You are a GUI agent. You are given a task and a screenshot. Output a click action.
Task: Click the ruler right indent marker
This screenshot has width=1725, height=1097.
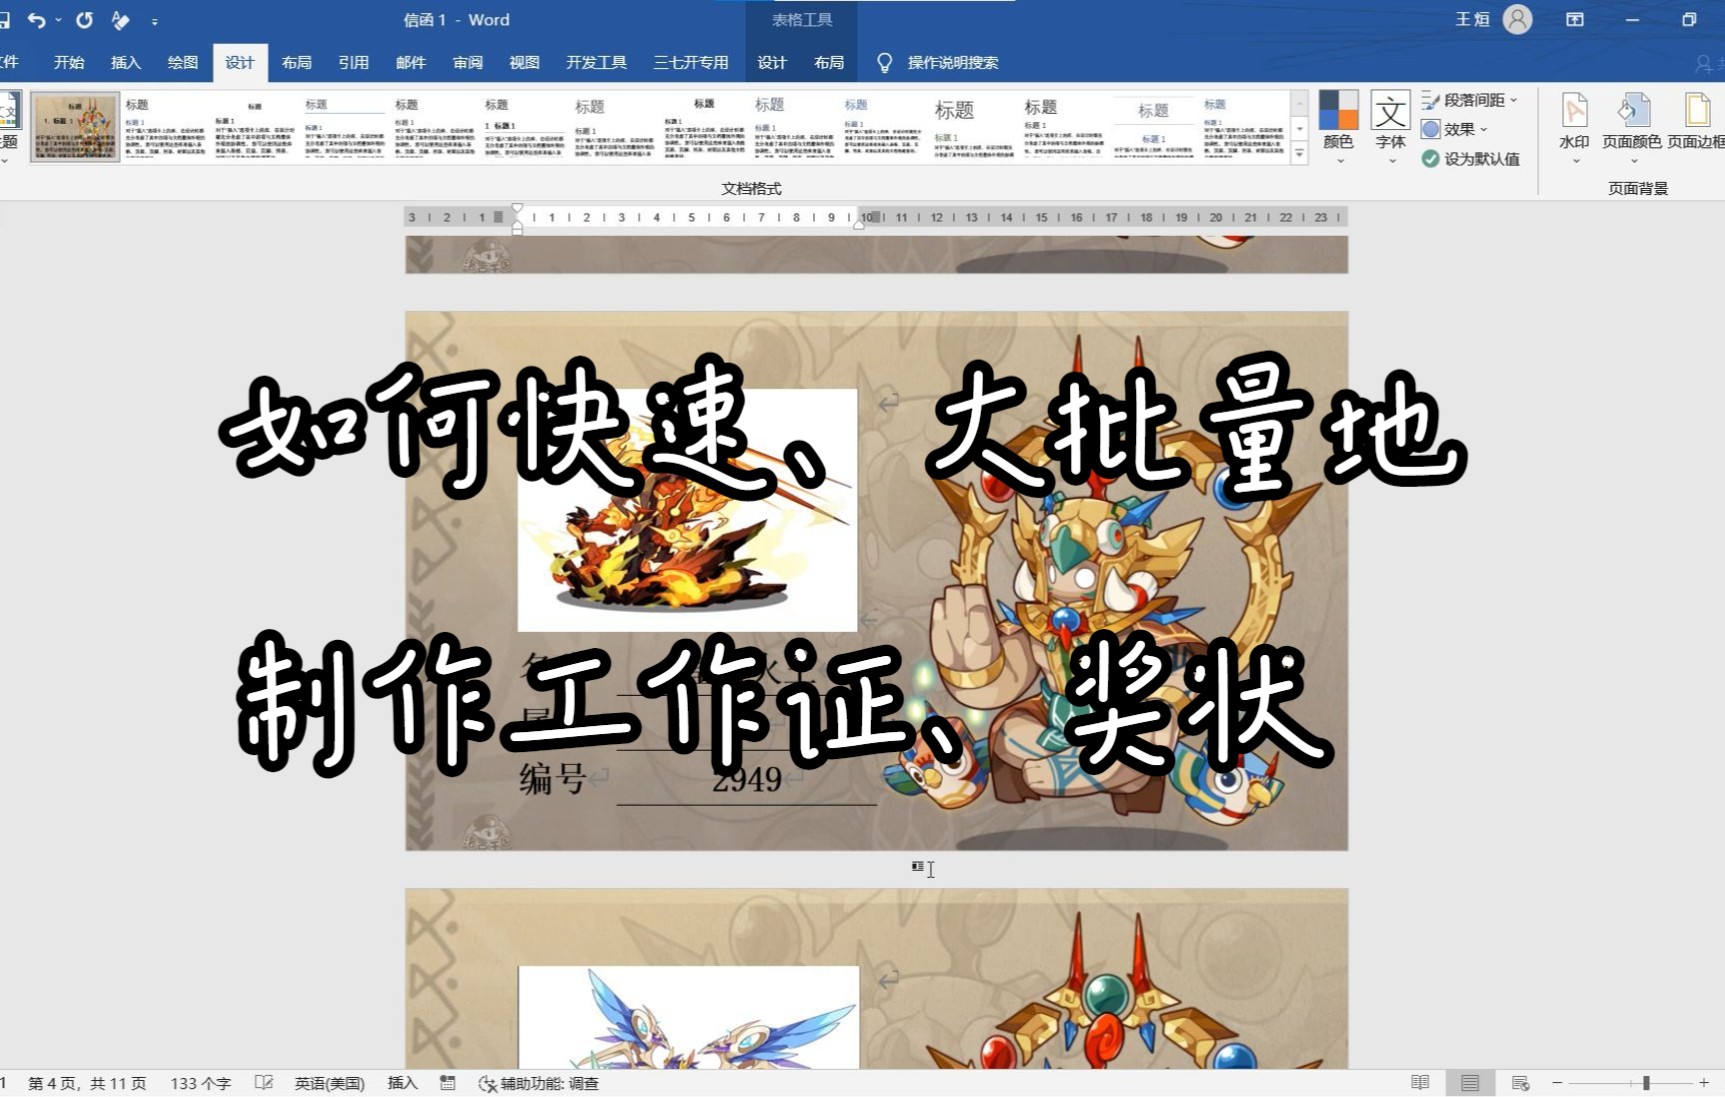[x=859, y=224]
